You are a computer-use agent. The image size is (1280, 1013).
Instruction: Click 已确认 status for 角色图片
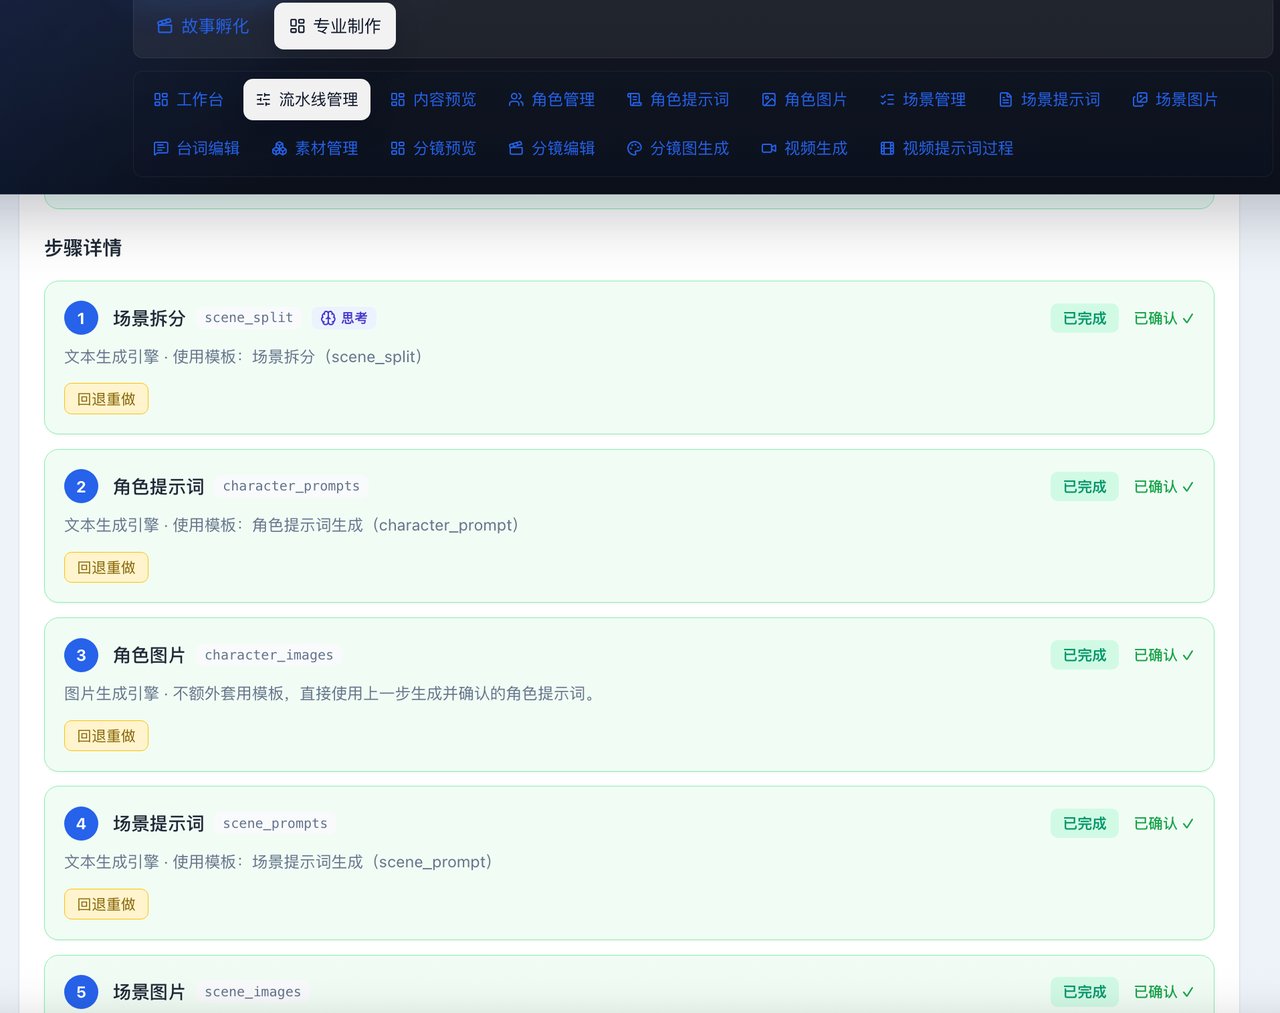tap(1163, 655)
